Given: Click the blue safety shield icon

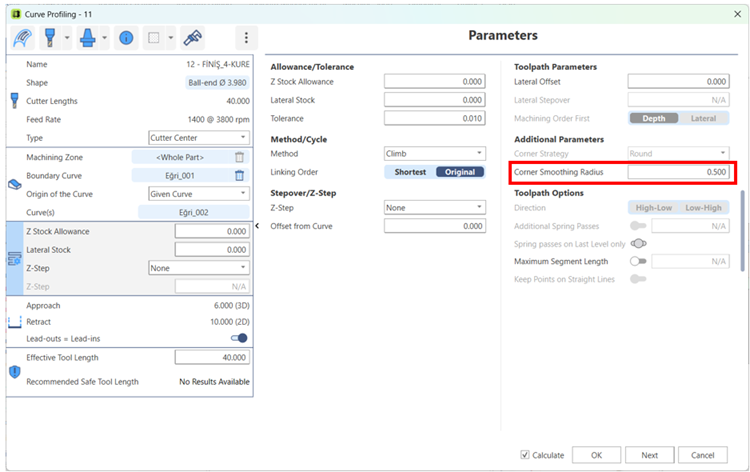Looking at the screenshot, I should [15, 372].
